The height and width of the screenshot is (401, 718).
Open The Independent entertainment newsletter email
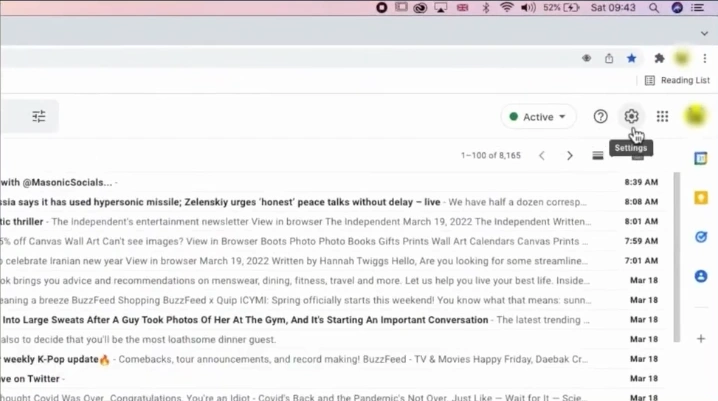tap(330, 222)
